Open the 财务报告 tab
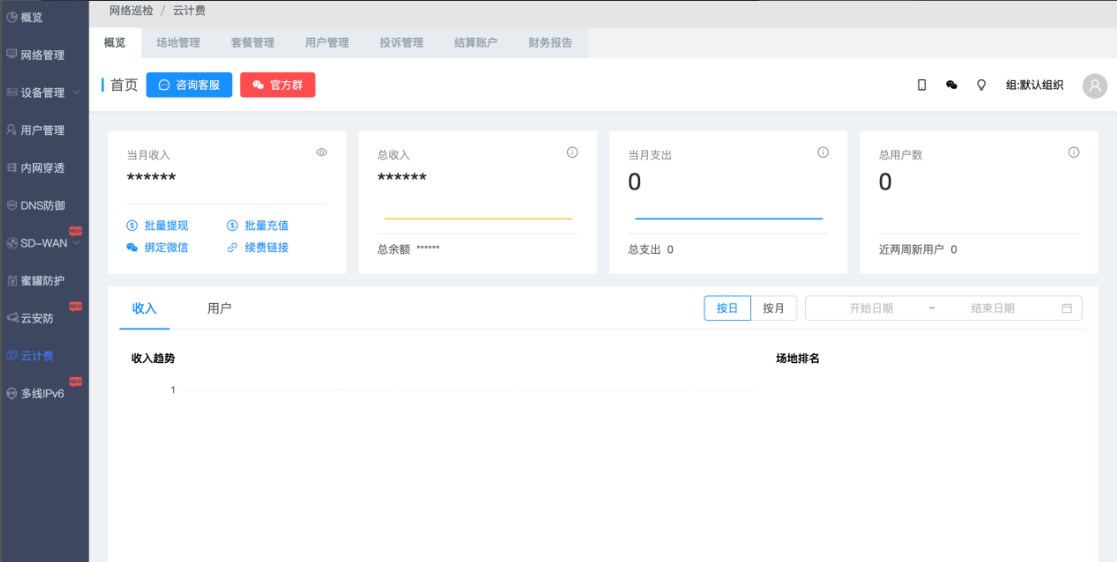Image resolution: width=1117 pixels, height=562 pixels. 550,43
